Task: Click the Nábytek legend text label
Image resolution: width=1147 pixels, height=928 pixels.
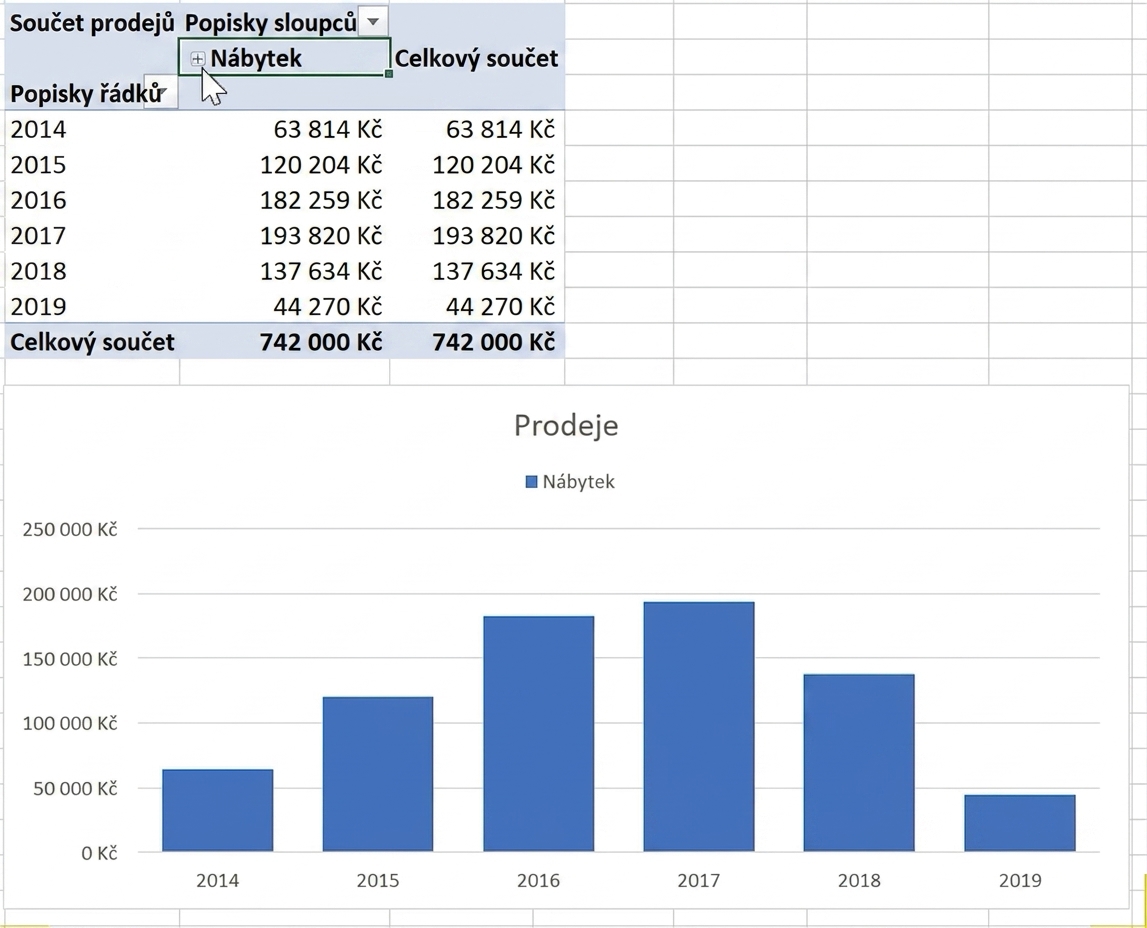Action: pos(579,482)
